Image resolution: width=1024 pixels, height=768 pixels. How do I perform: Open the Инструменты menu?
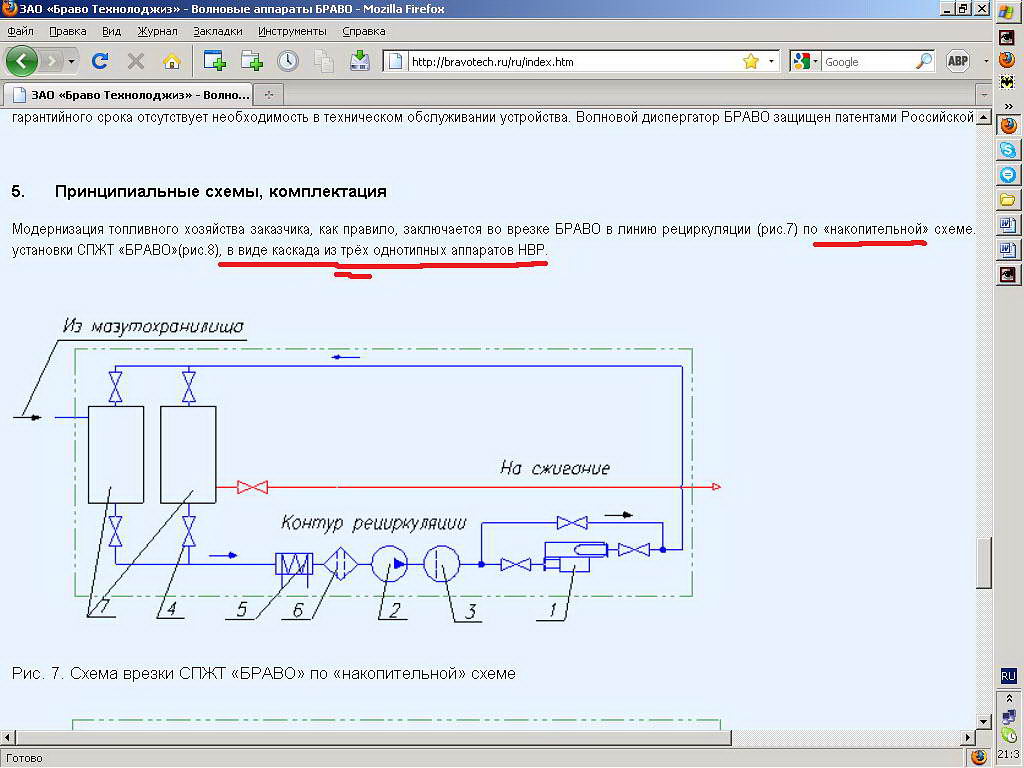(x=292, y=31)
